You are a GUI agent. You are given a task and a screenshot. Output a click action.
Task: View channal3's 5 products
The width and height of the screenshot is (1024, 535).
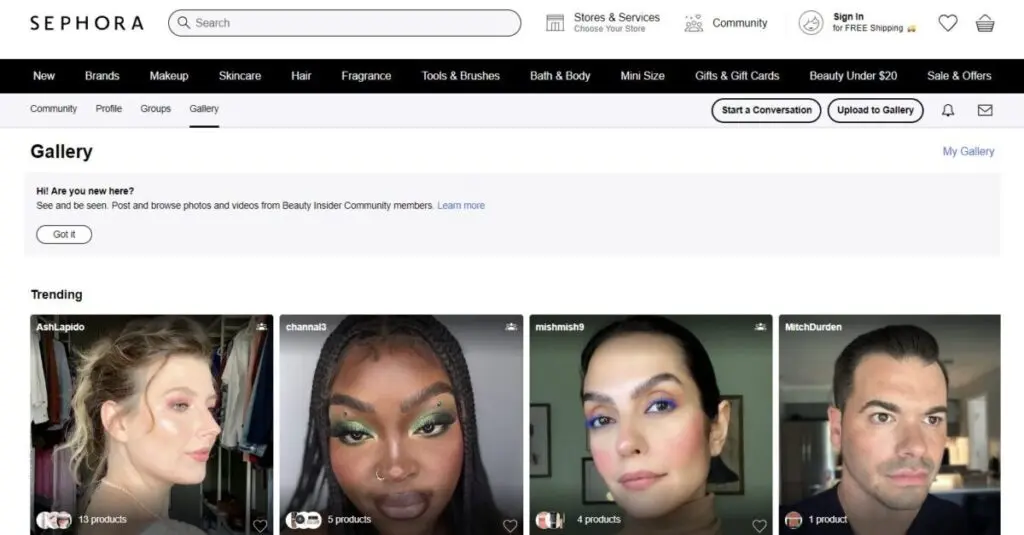349,519
